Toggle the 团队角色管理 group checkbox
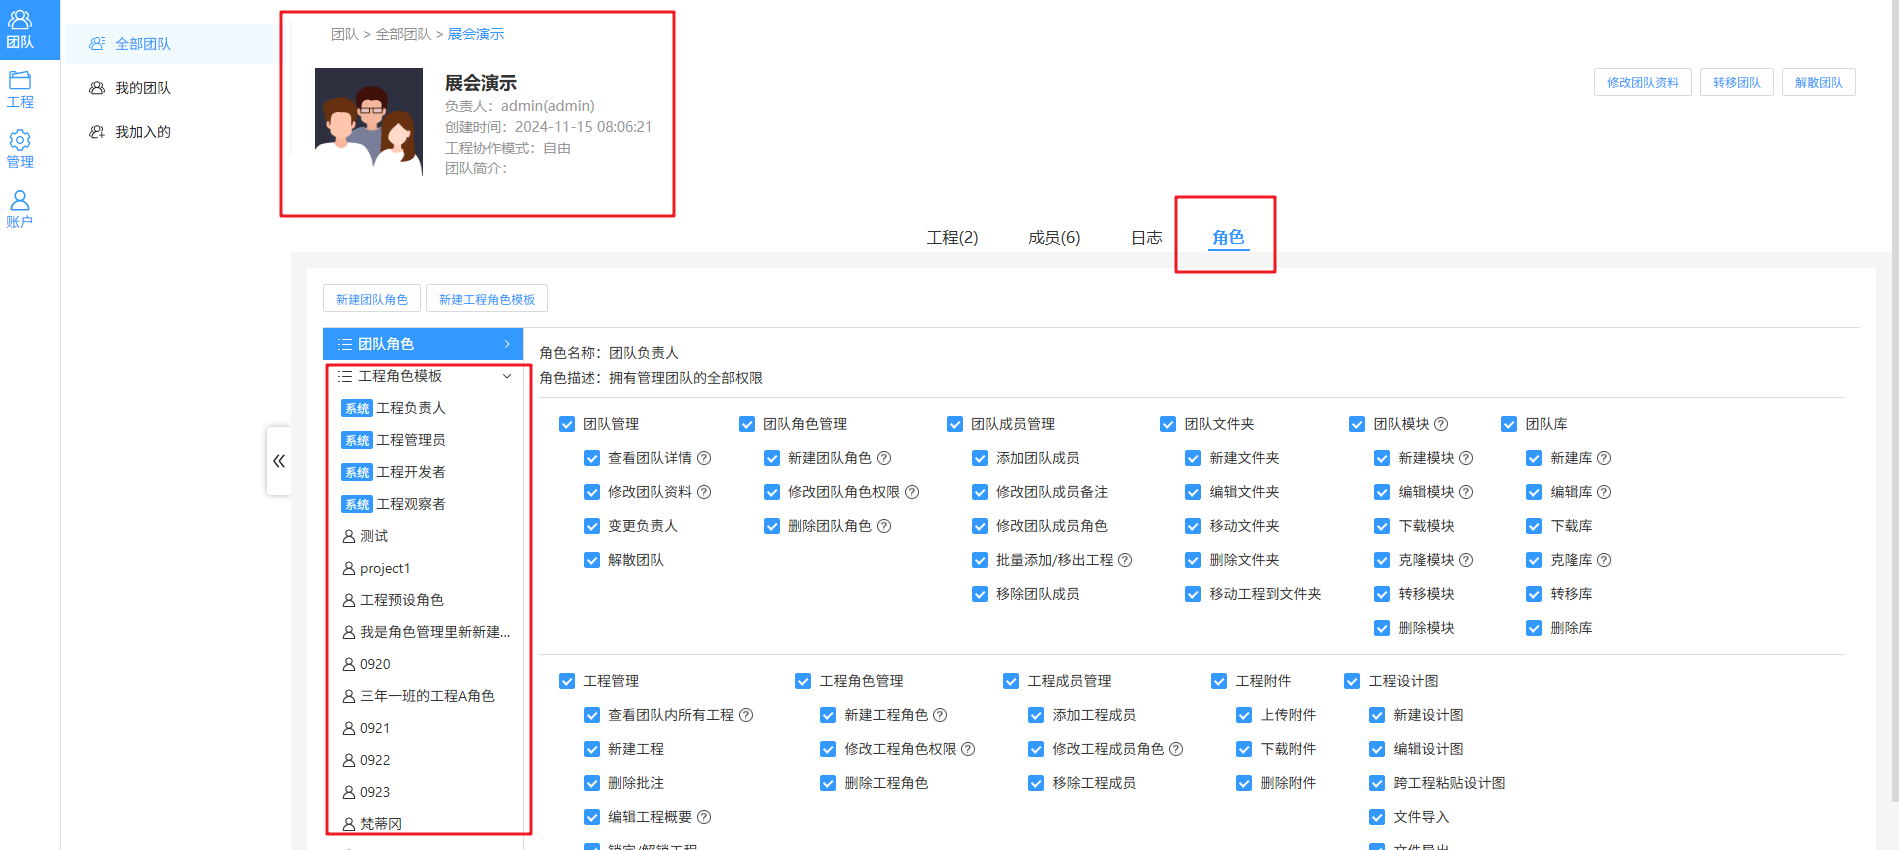This screenshot has width=1899, height=850. pos(747,424)
